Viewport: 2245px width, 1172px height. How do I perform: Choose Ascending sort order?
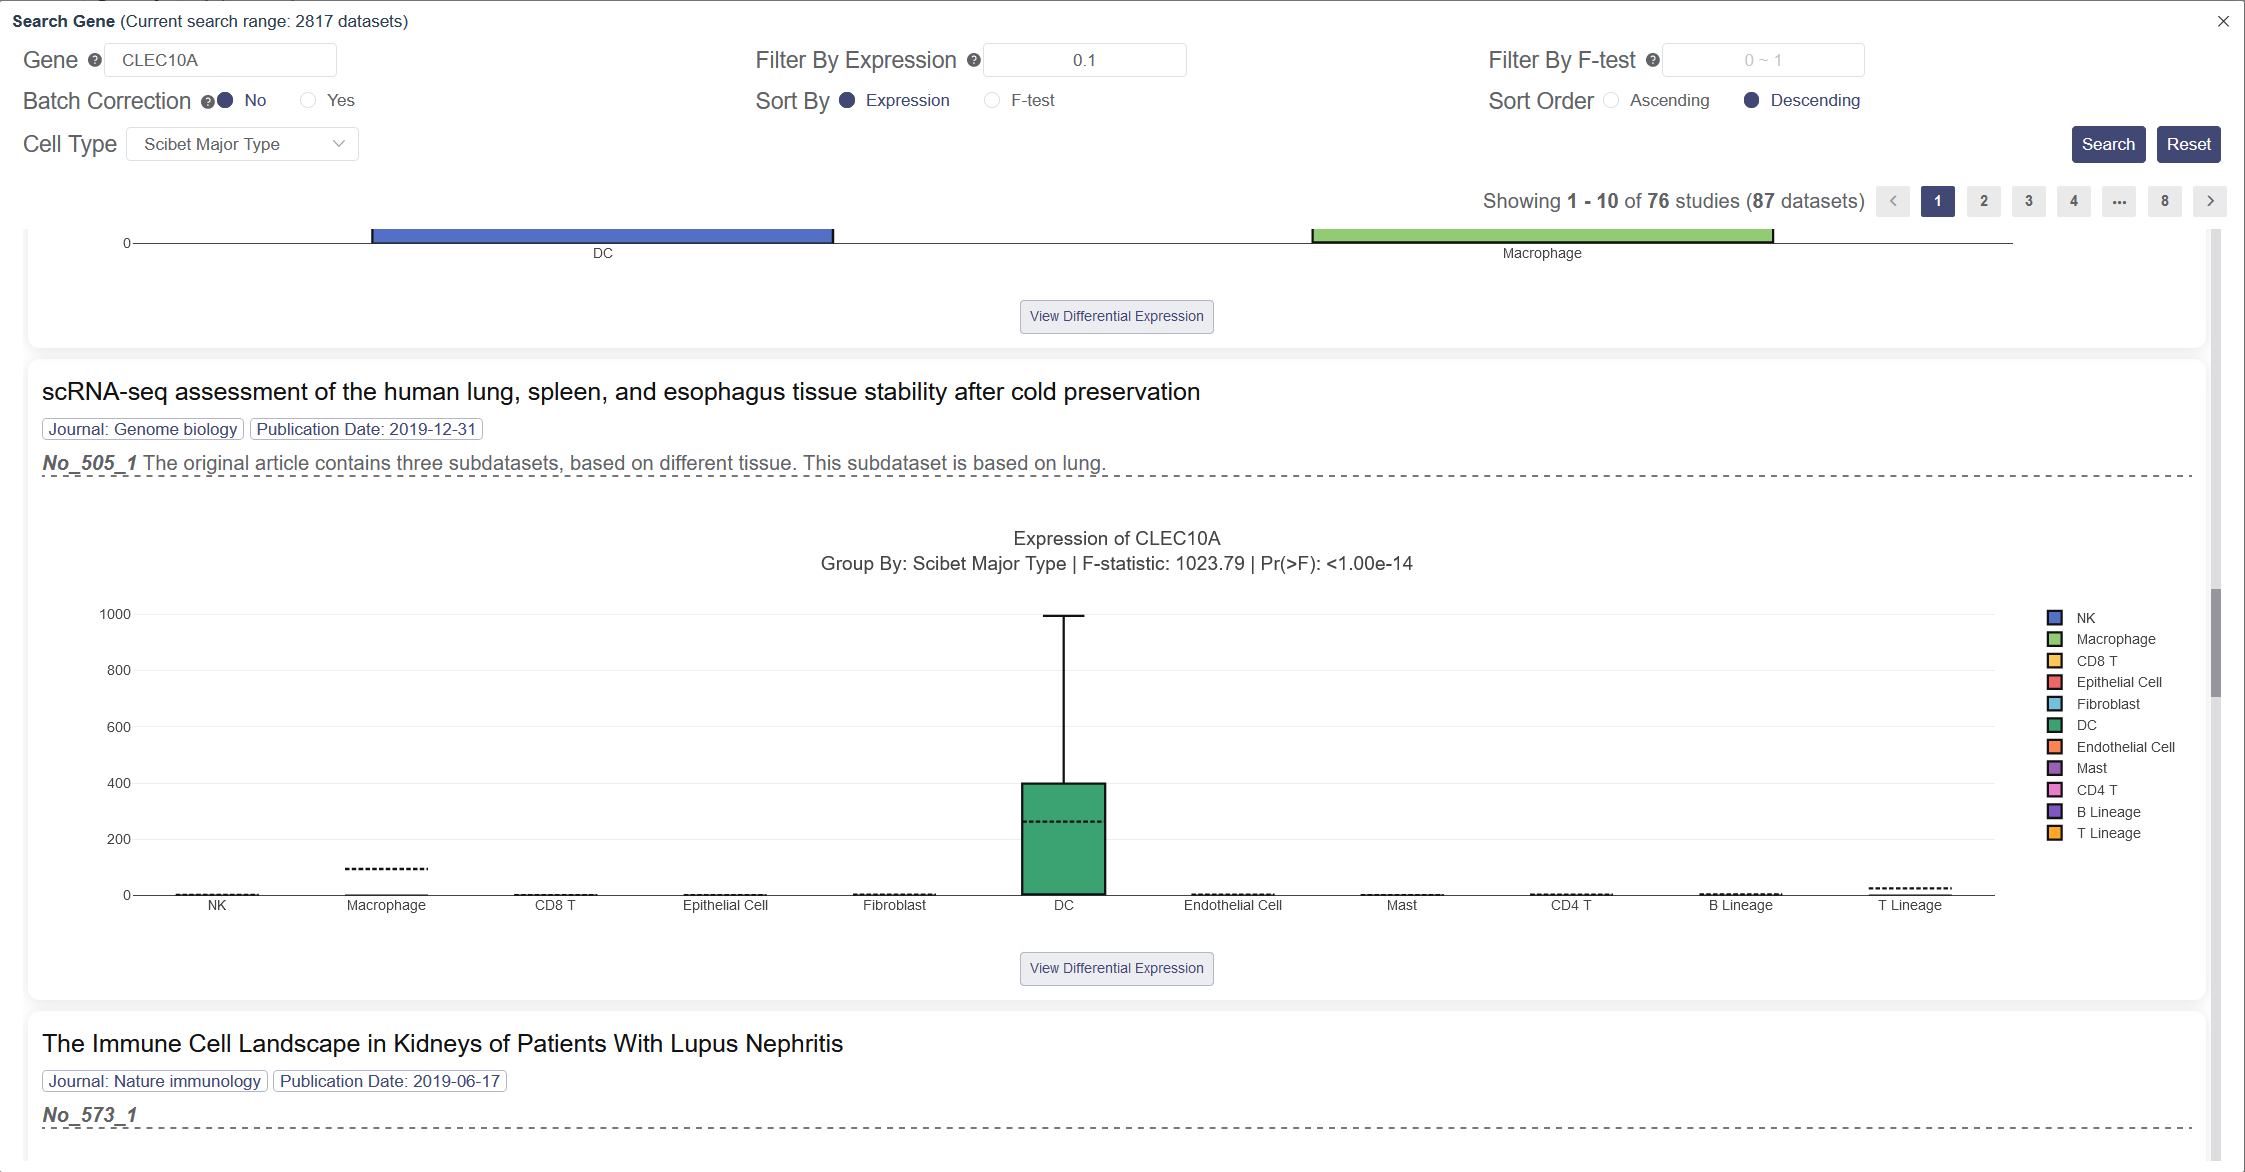click(x=1611, y=100)
